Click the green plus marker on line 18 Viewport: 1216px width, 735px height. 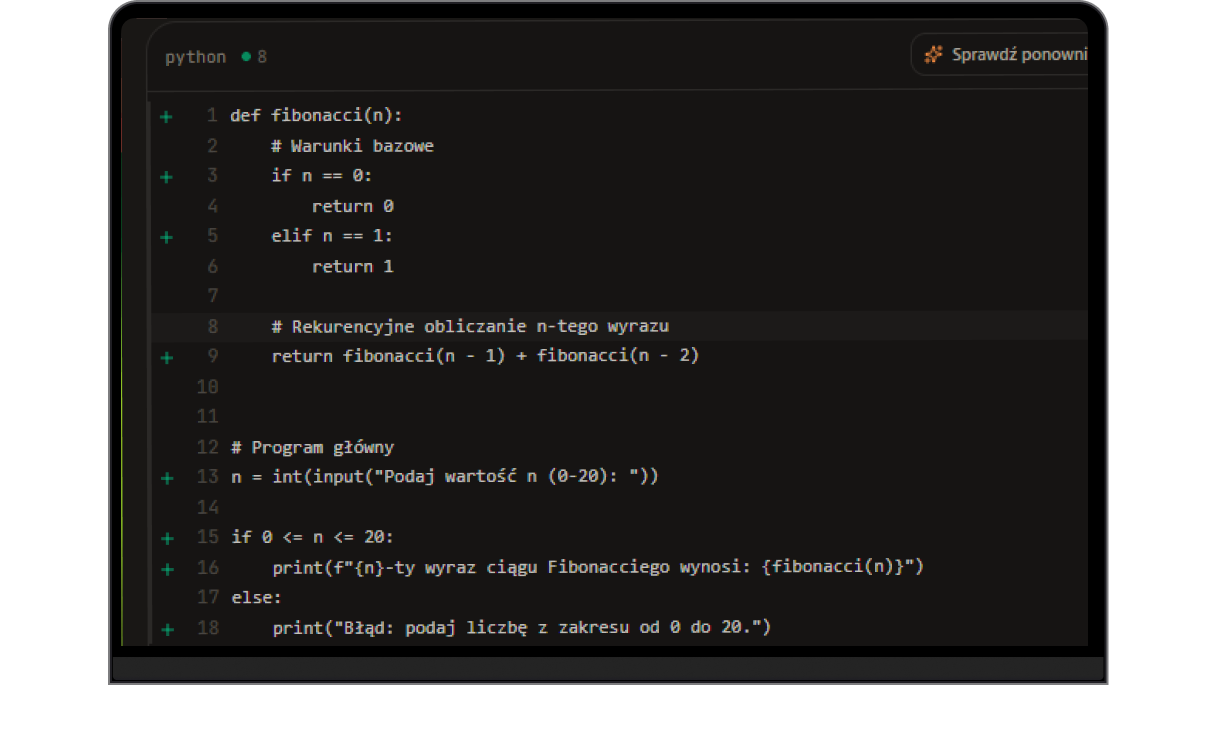(167, 630)
